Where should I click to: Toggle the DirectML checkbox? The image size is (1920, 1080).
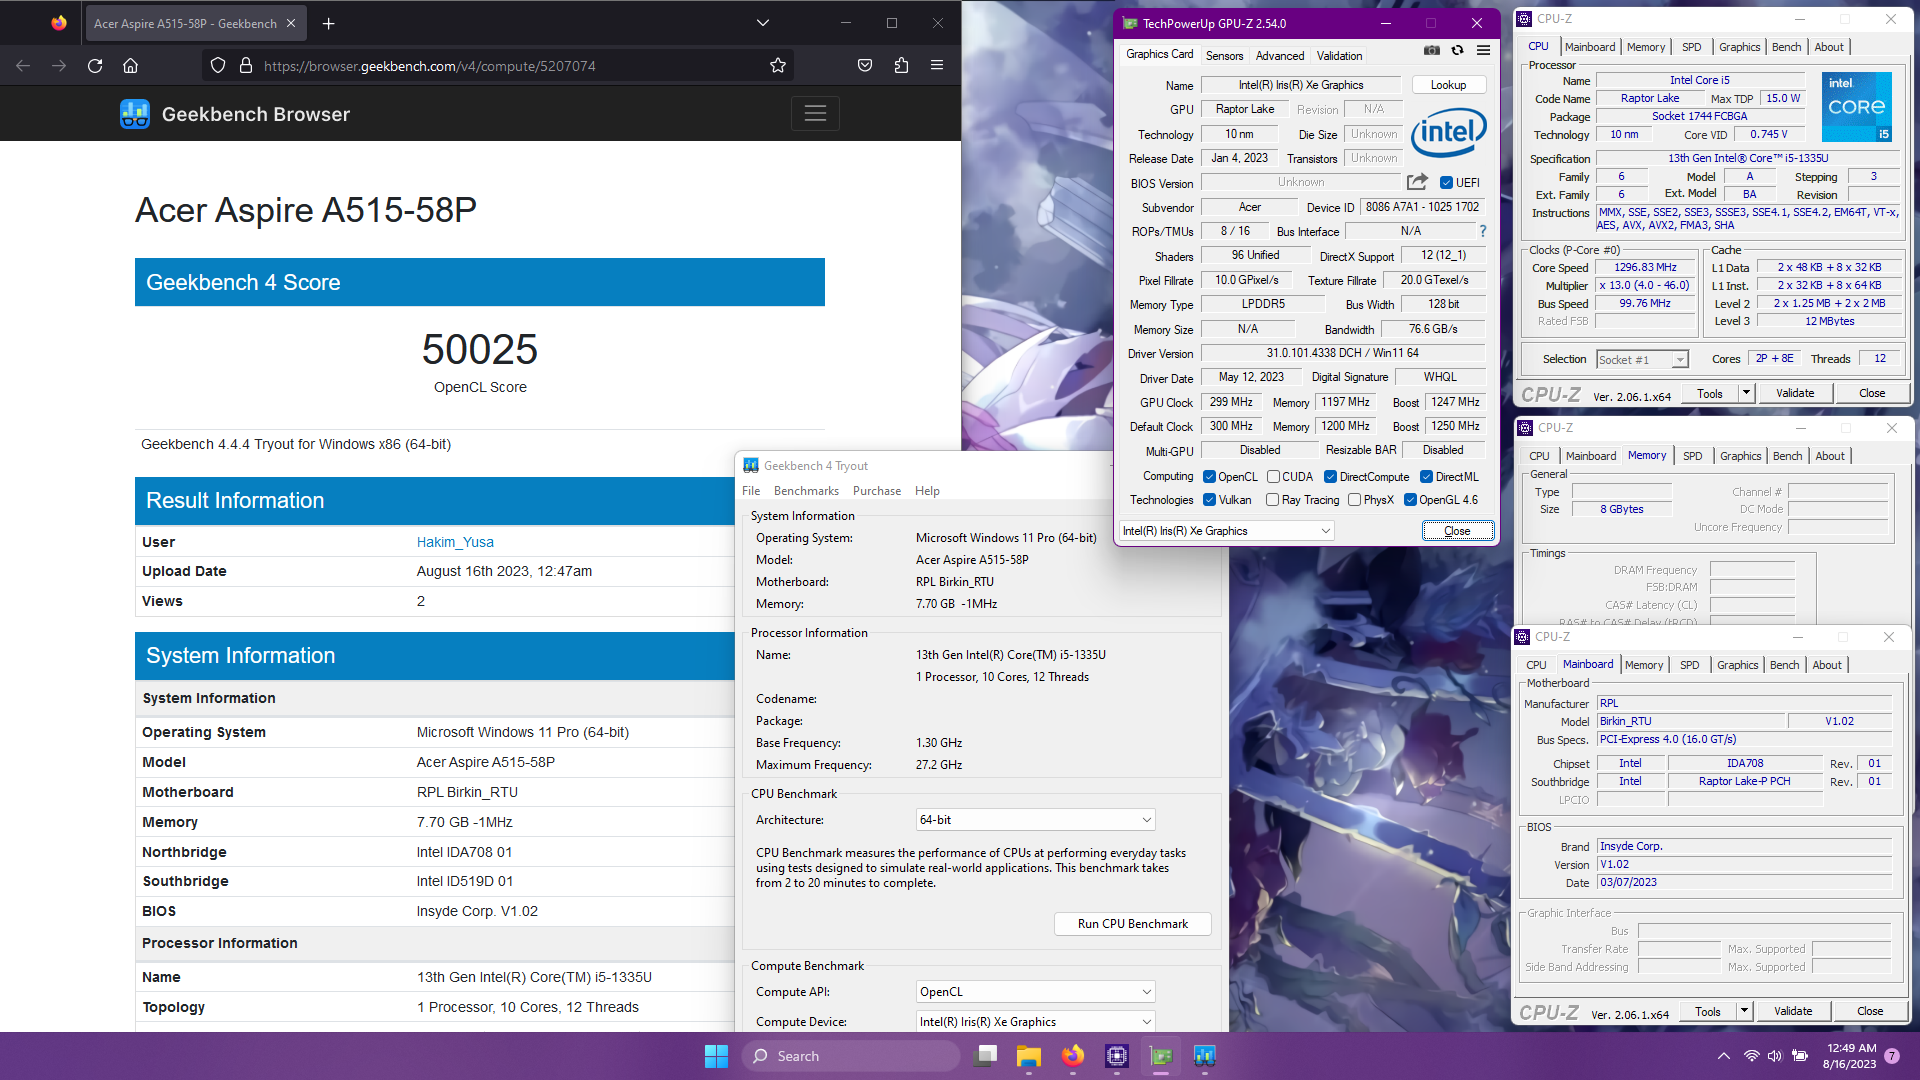pos(1426,477)
